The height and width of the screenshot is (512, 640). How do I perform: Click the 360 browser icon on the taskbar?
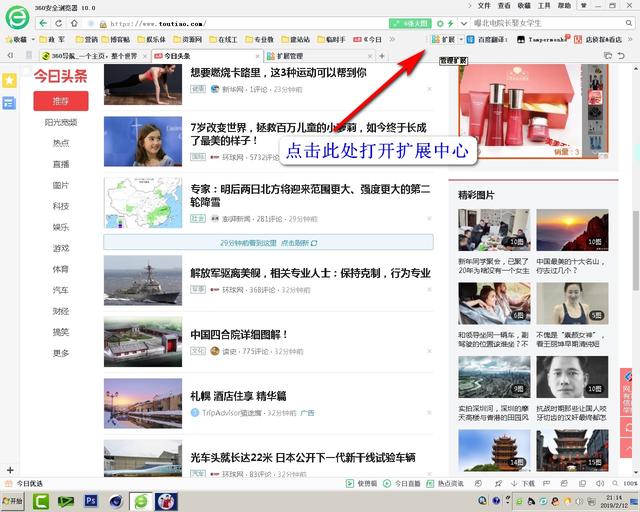pyautogui.click(x=141, y=501)
